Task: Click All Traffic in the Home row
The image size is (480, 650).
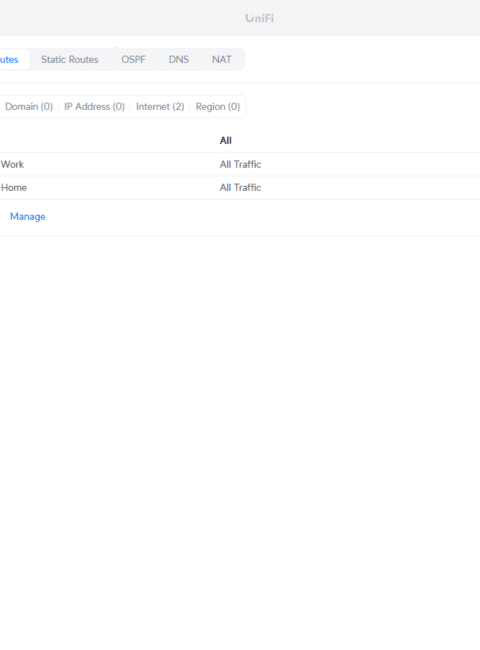Action: click(x=240, y=187)
